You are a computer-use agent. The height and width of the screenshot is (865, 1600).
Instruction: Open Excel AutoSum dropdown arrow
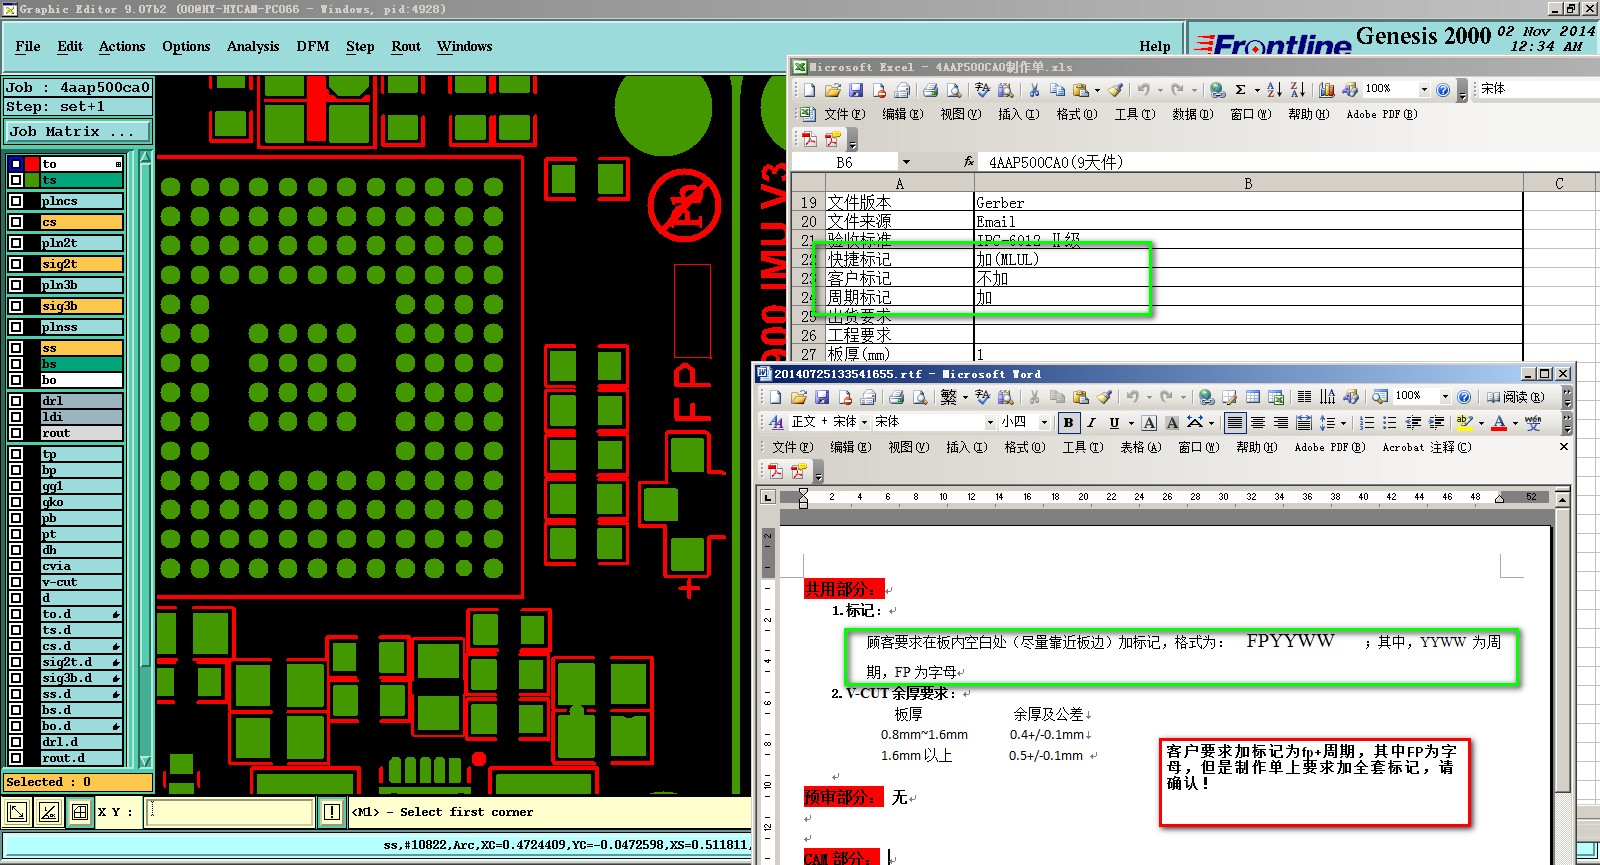[x=1256, y=90]
